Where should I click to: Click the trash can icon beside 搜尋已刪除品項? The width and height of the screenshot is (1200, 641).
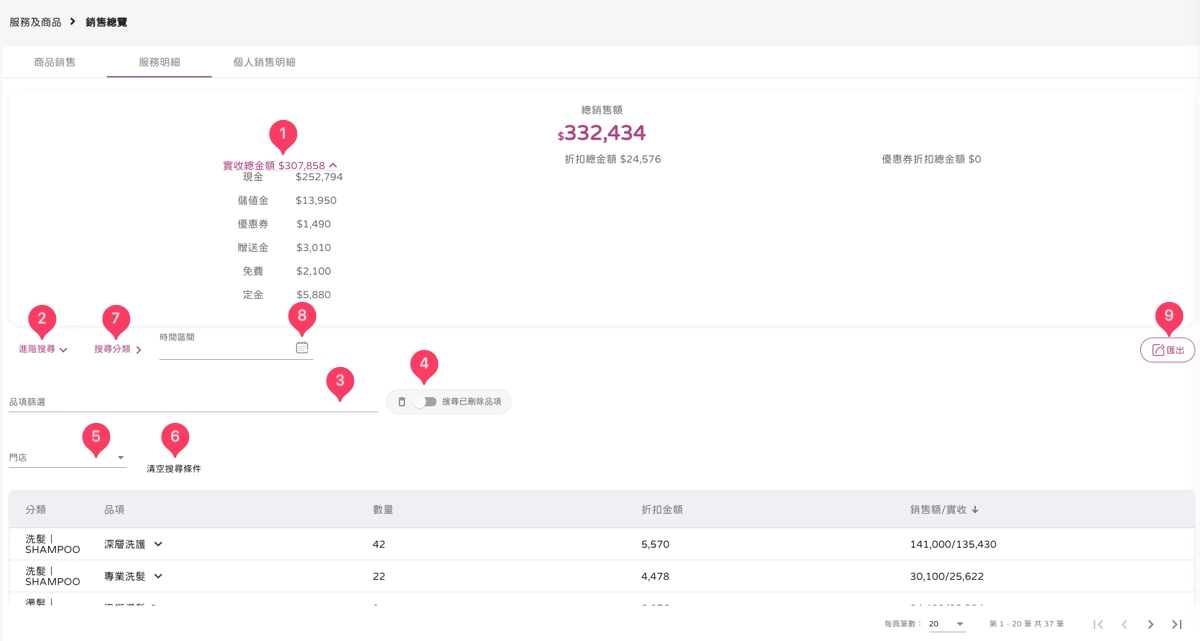point(402,402)
